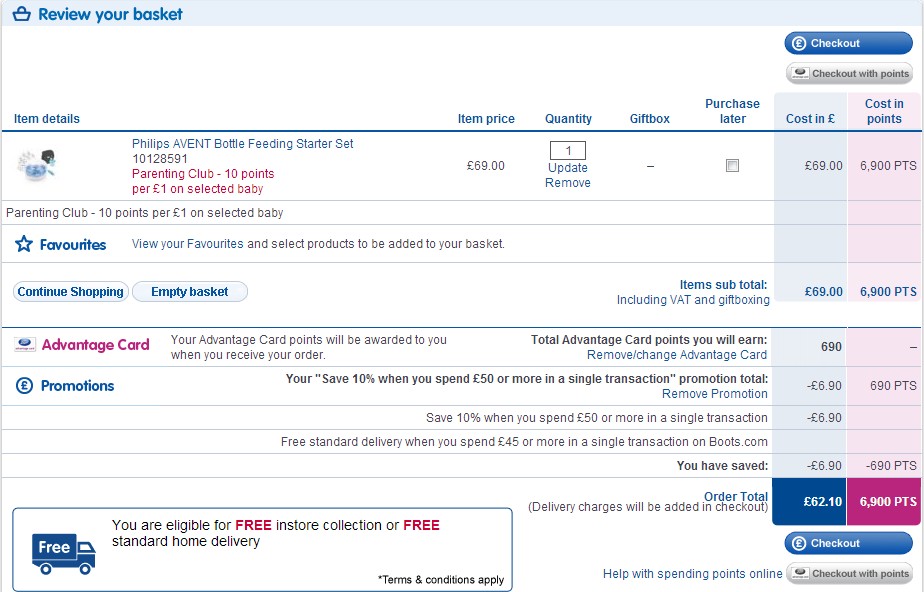Open Help with spending points online

pyautogui.click(x=692, y=574)
